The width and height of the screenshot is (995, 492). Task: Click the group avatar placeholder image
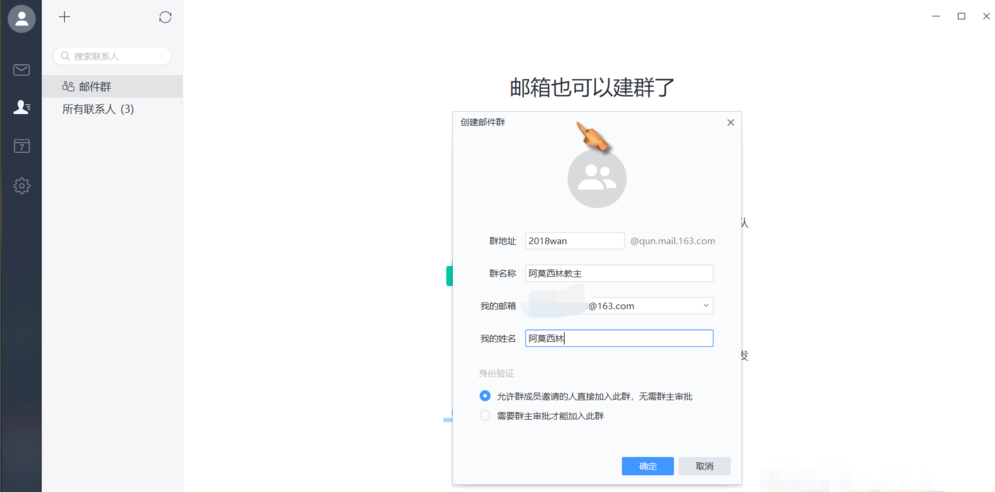596,178
